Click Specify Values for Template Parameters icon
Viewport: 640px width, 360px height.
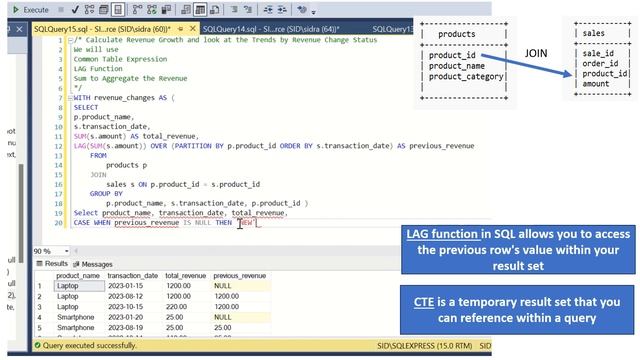tap(302, 9)
